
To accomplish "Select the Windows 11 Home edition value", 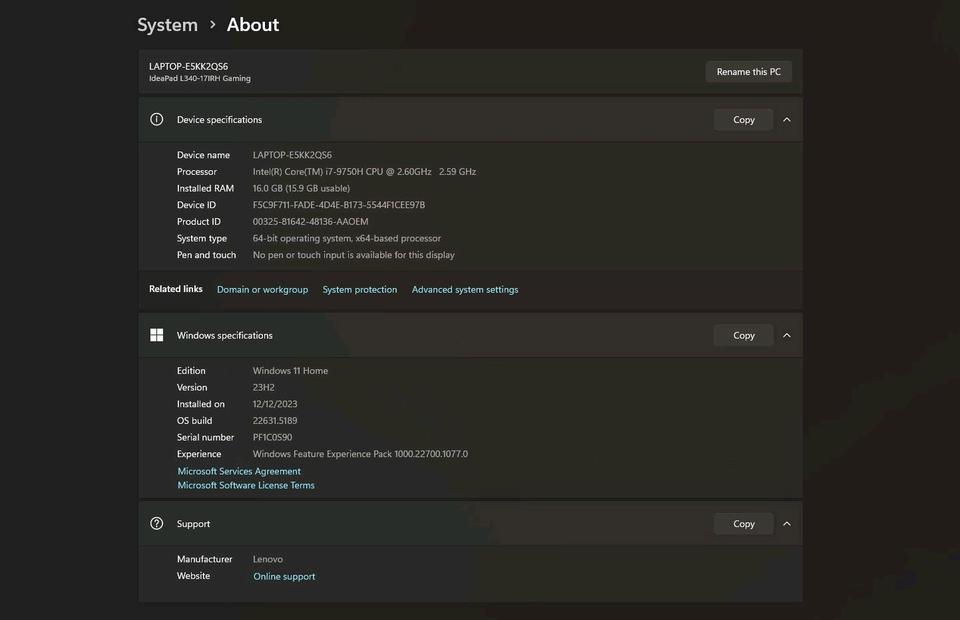I will pos(290,370).
